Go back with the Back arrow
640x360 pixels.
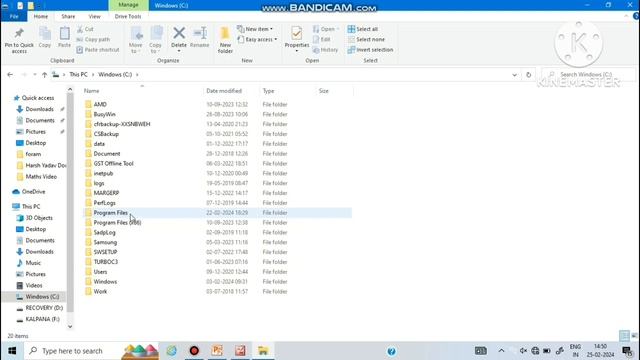tap(10, 75)
